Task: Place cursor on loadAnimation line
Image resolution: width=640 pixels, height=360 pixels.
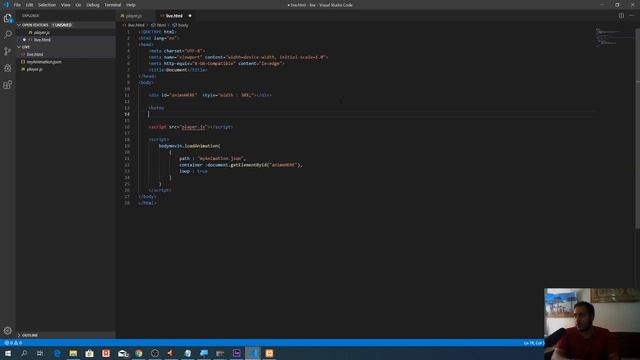Action: [189, 146]
